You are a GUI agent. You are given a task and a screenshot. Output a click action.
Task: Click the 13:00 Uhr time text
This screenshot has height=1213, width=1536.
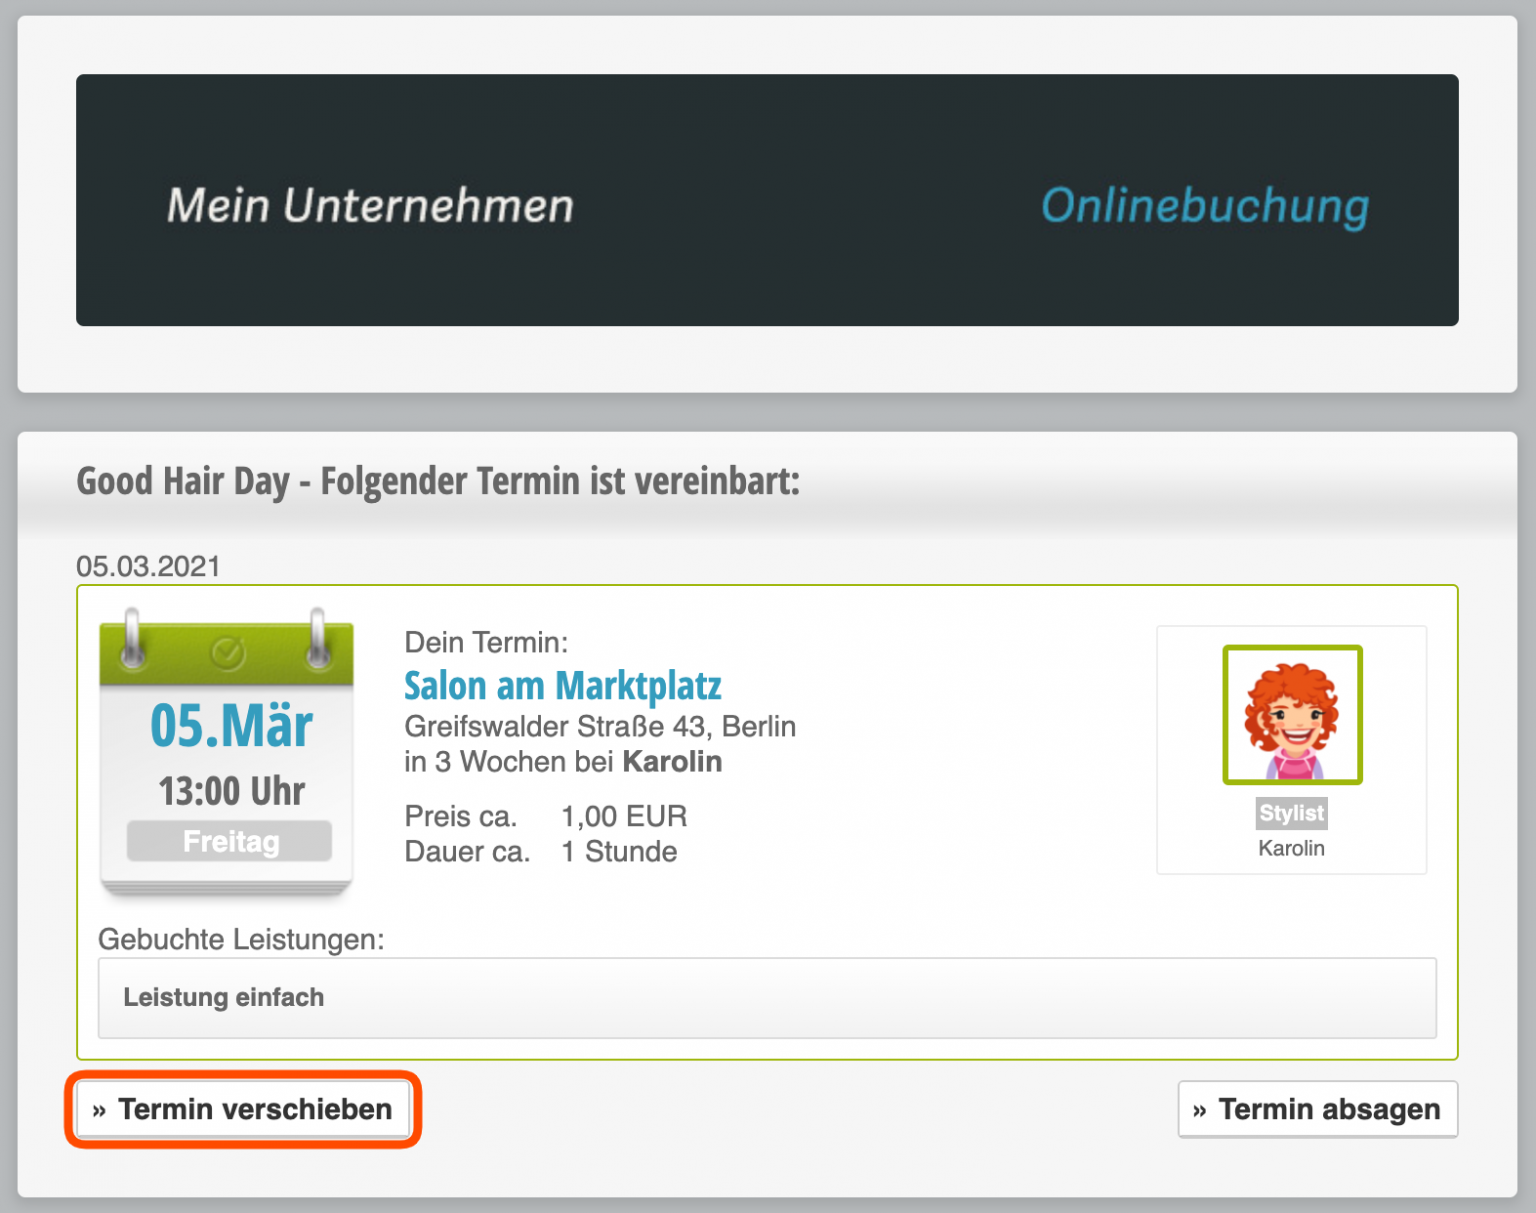[x=232, y=791]
